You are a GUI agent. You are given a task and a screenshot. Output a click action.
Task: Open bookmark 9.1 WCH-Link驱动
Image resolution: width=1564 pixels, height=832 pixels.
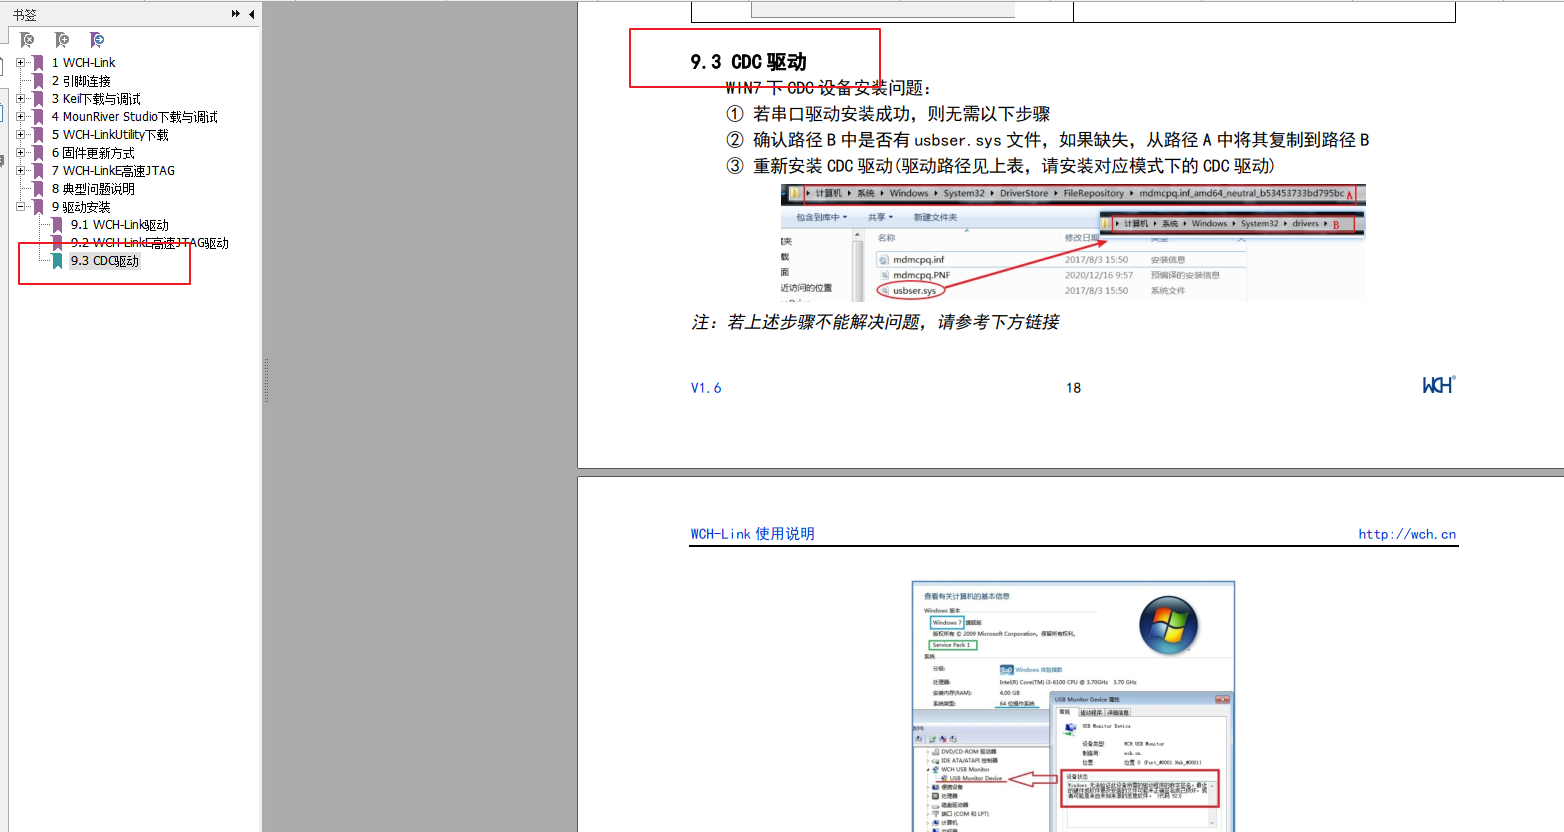point(119,225)
